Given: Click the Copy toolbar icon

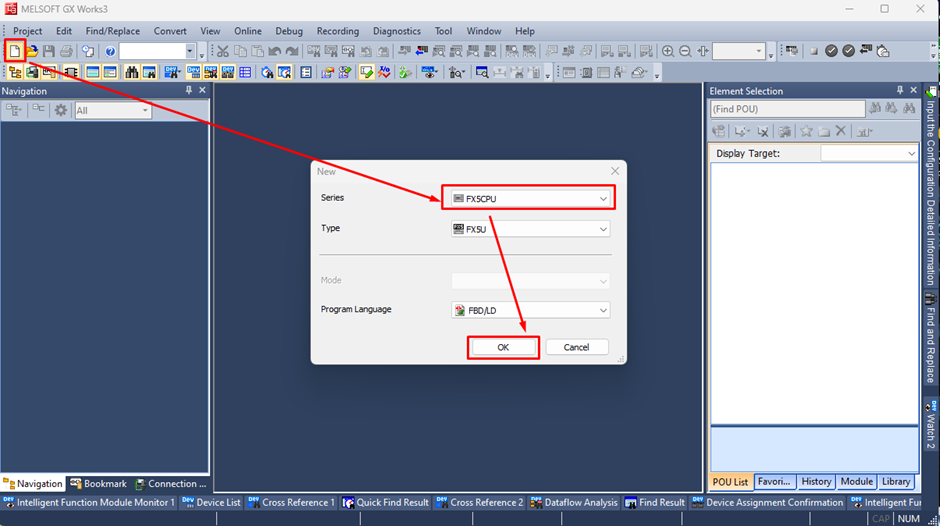Looking at the screenshot, I should (x=240, y=51).
